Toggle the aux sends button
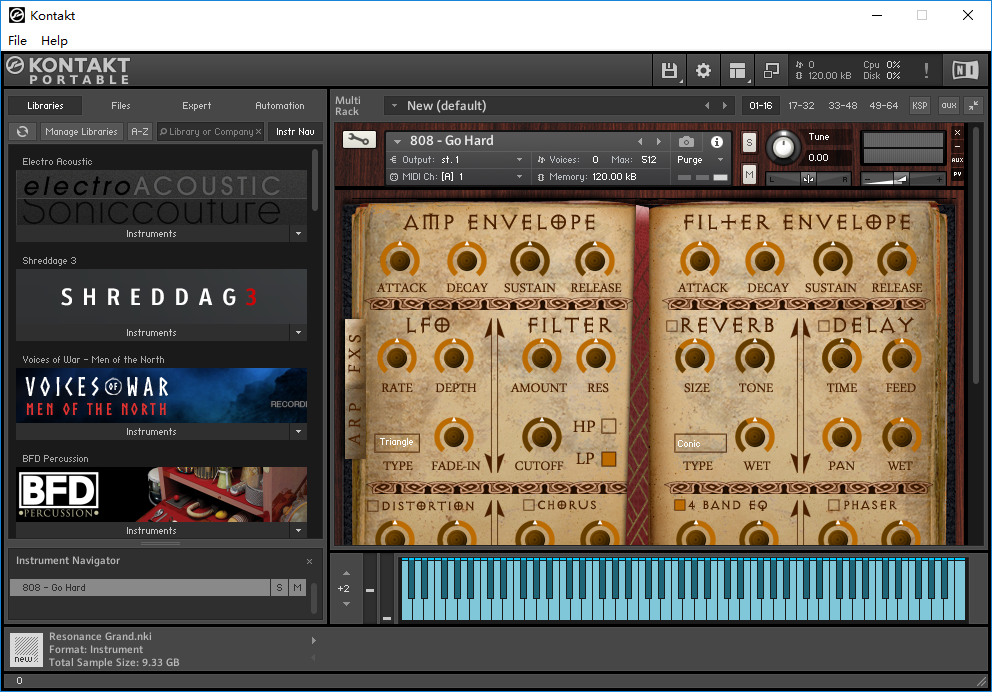 [949, 106]
